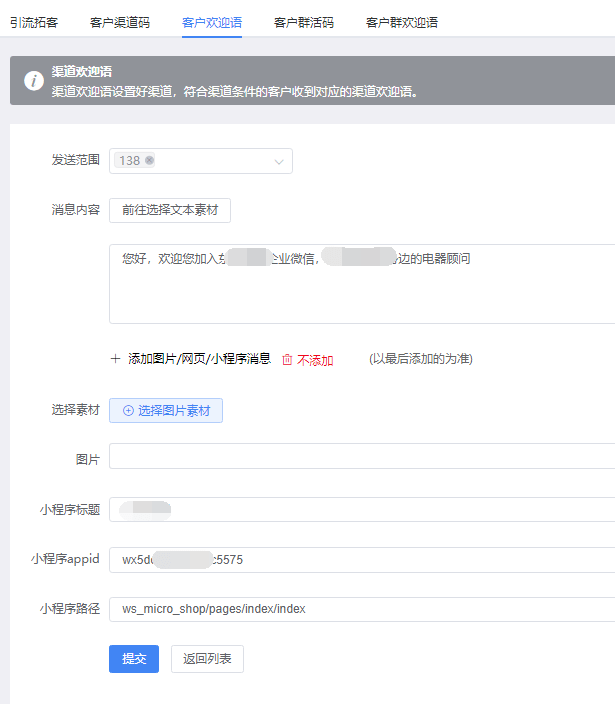Click the 渠道欢迎语 banner heading
The height and width of the screenshot is (704, 615).
pyautogui.click(x=82, y=71)
